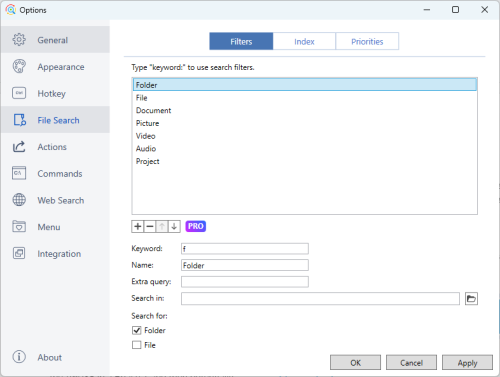Click the purple PRO badge
500x377 pixels.
[x=196, y=226]
